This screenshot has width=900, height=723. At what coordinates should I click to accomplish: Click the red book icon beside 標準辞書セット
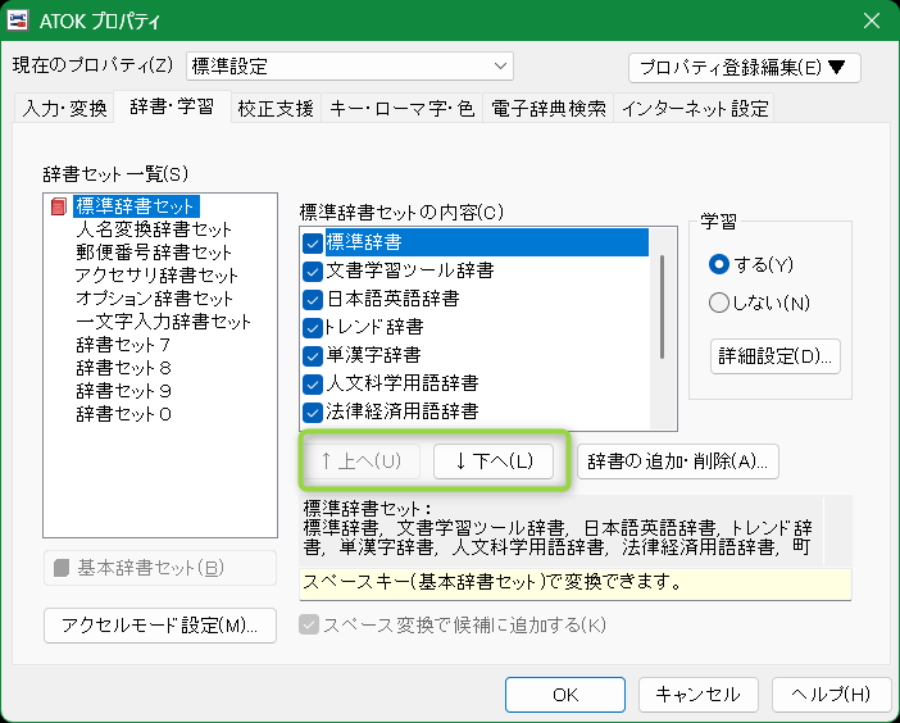coord(59,206)
